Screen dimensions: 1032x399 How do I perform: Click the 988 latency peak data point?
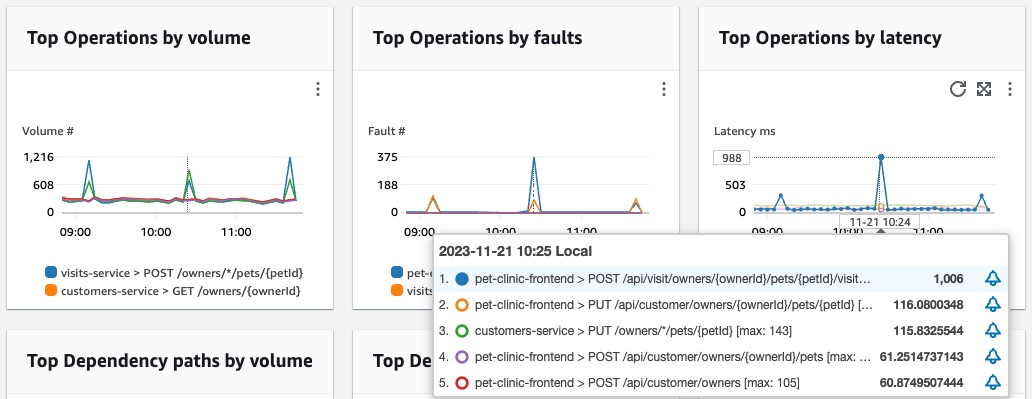881,157
